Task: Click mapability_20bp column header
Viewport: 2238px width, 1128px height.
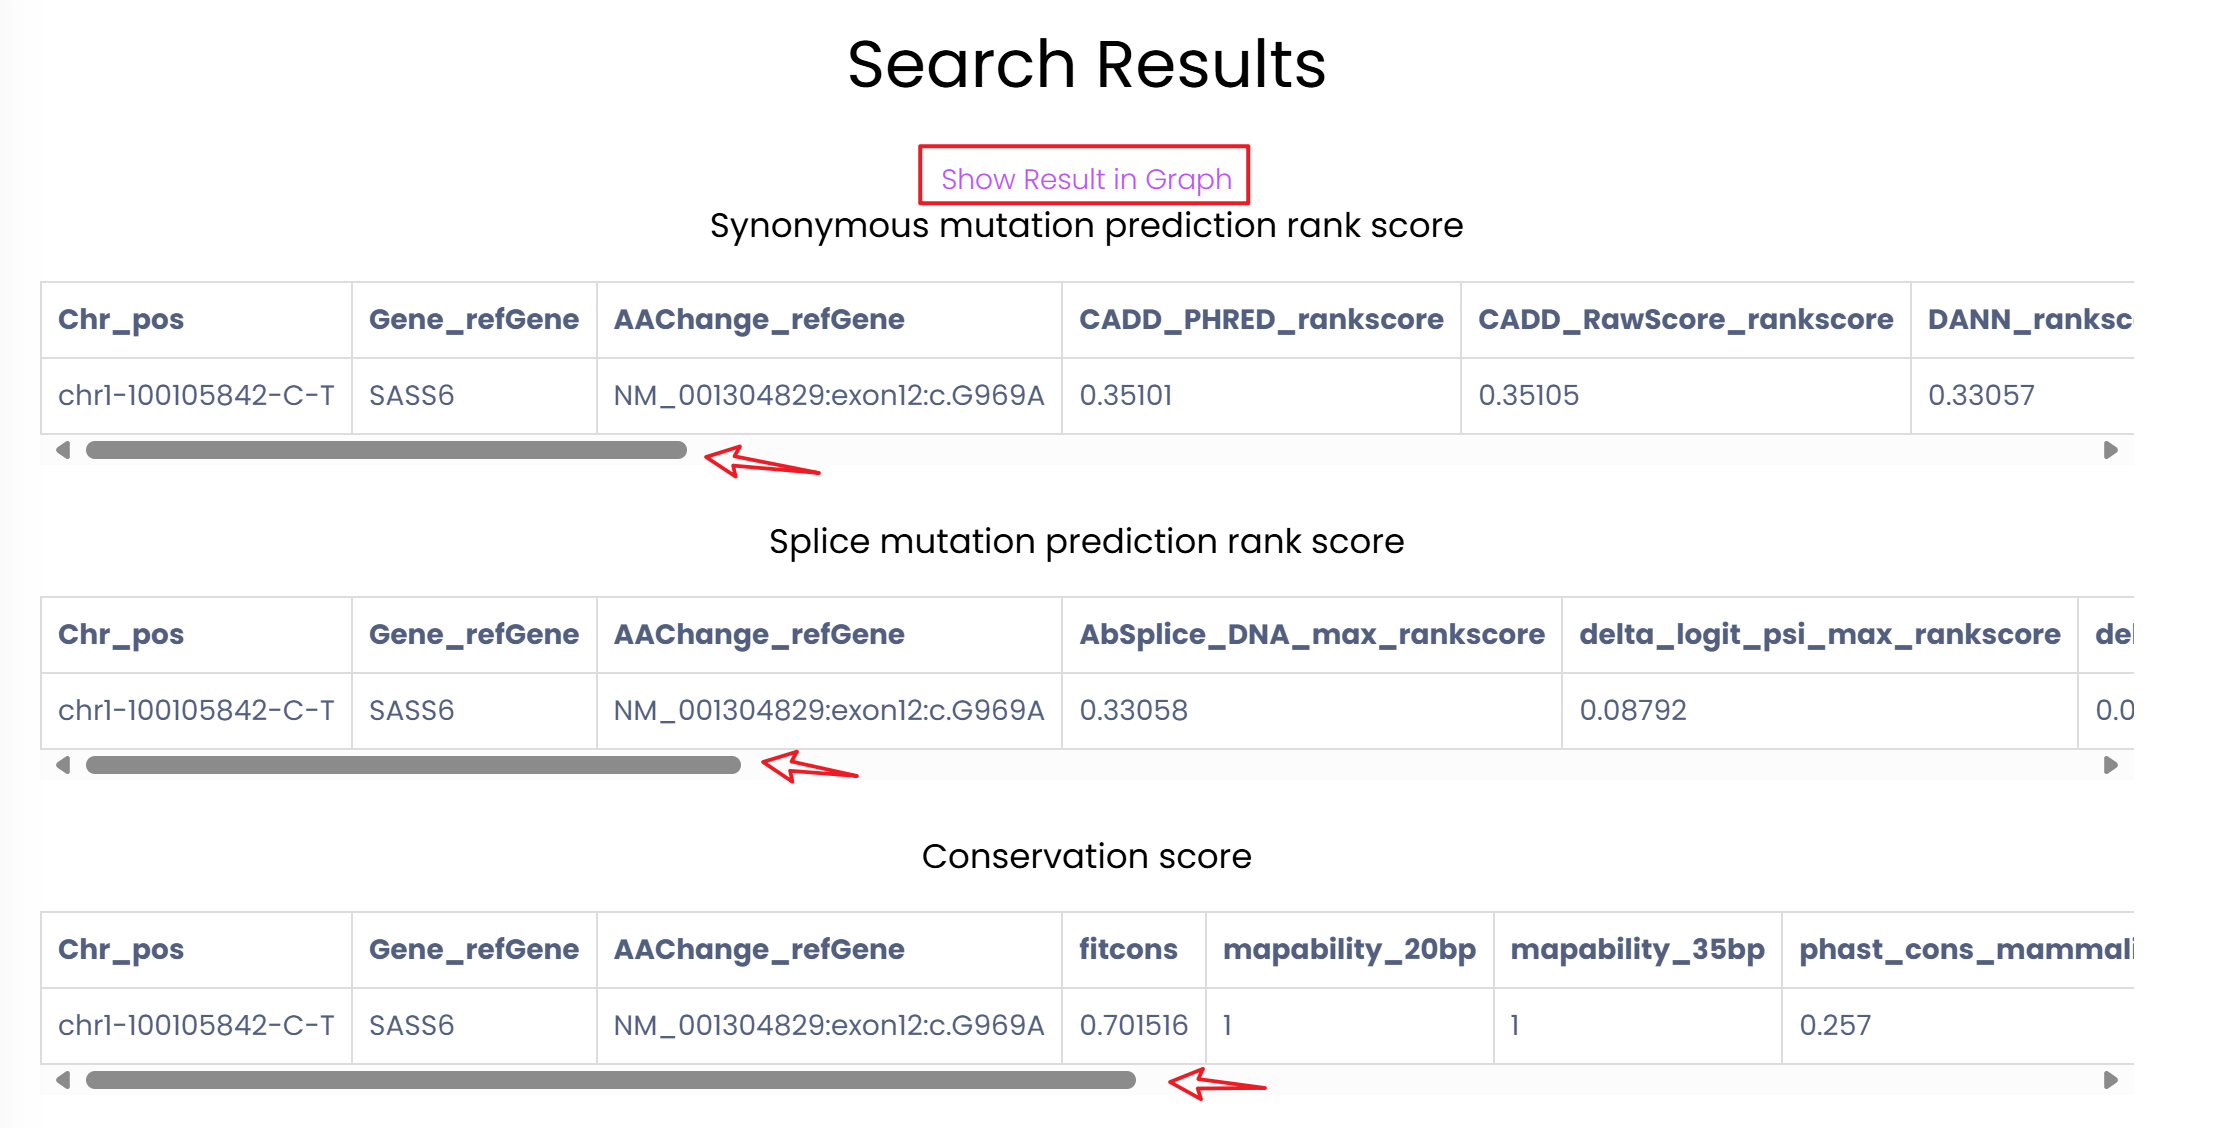Action: (x=1348, y=949)
